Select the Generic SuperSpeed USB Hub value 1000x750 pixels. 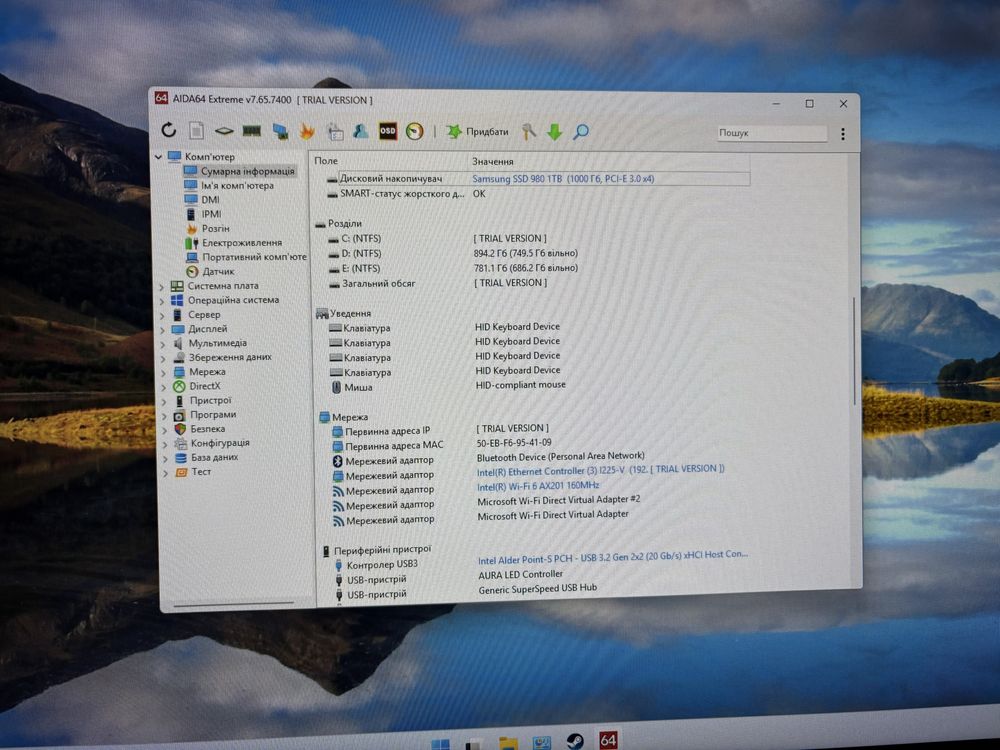coord(538,589)
